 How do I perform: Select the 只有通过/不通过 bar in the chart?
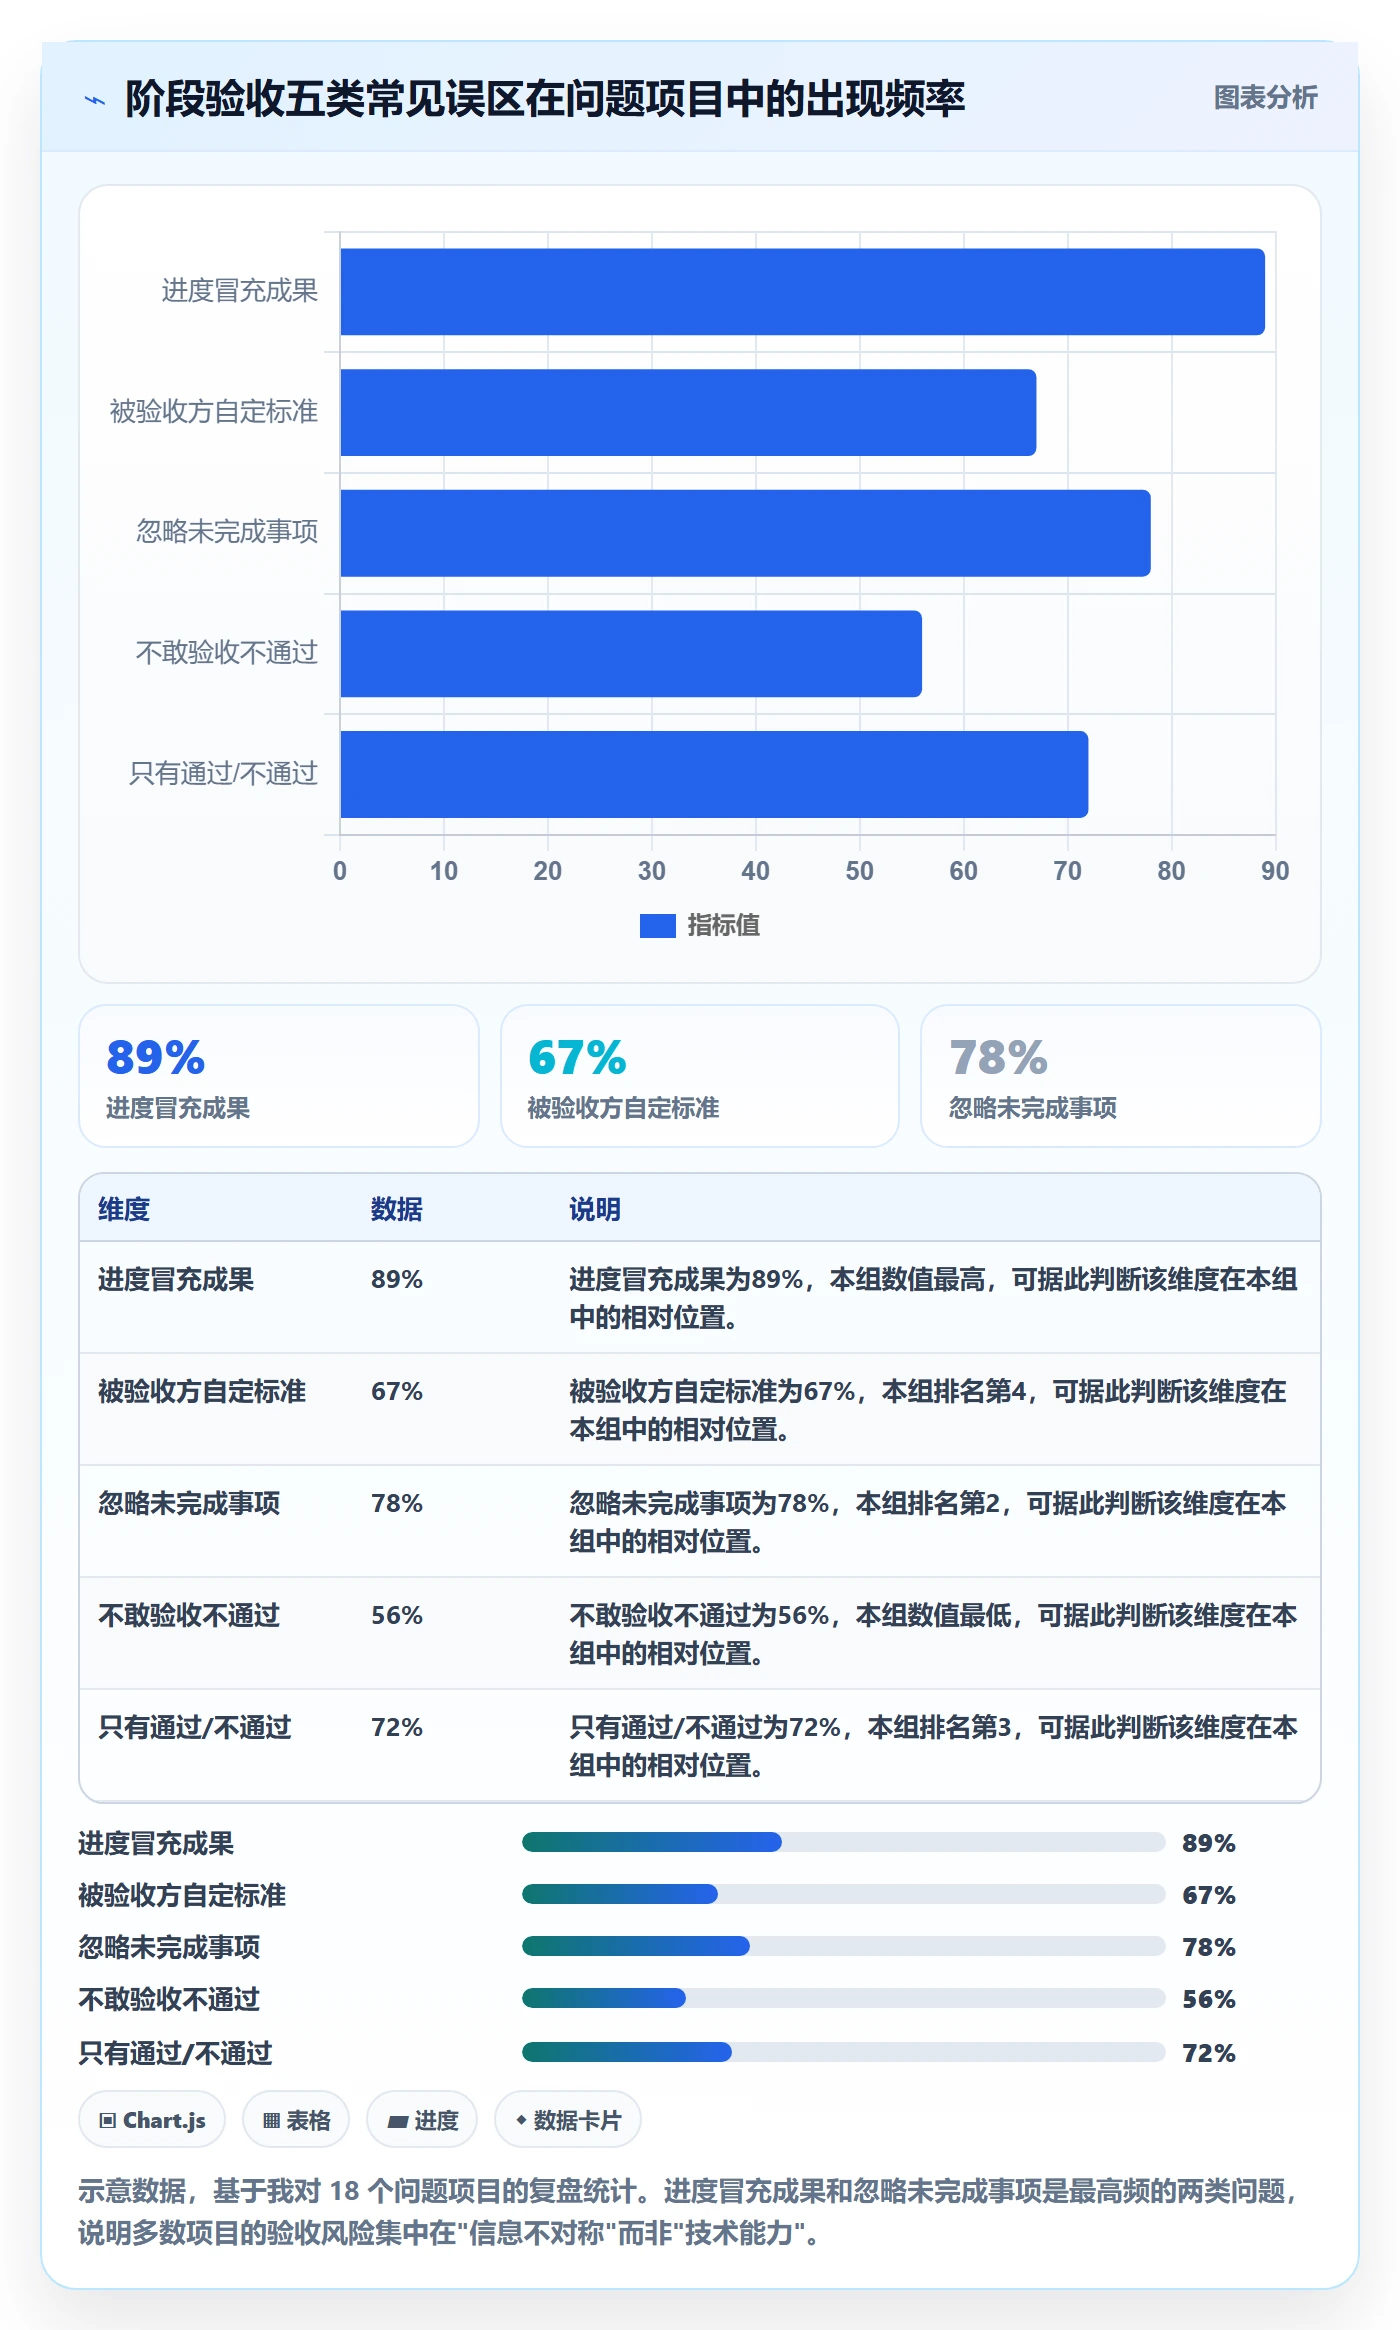(x=714, y=774)
